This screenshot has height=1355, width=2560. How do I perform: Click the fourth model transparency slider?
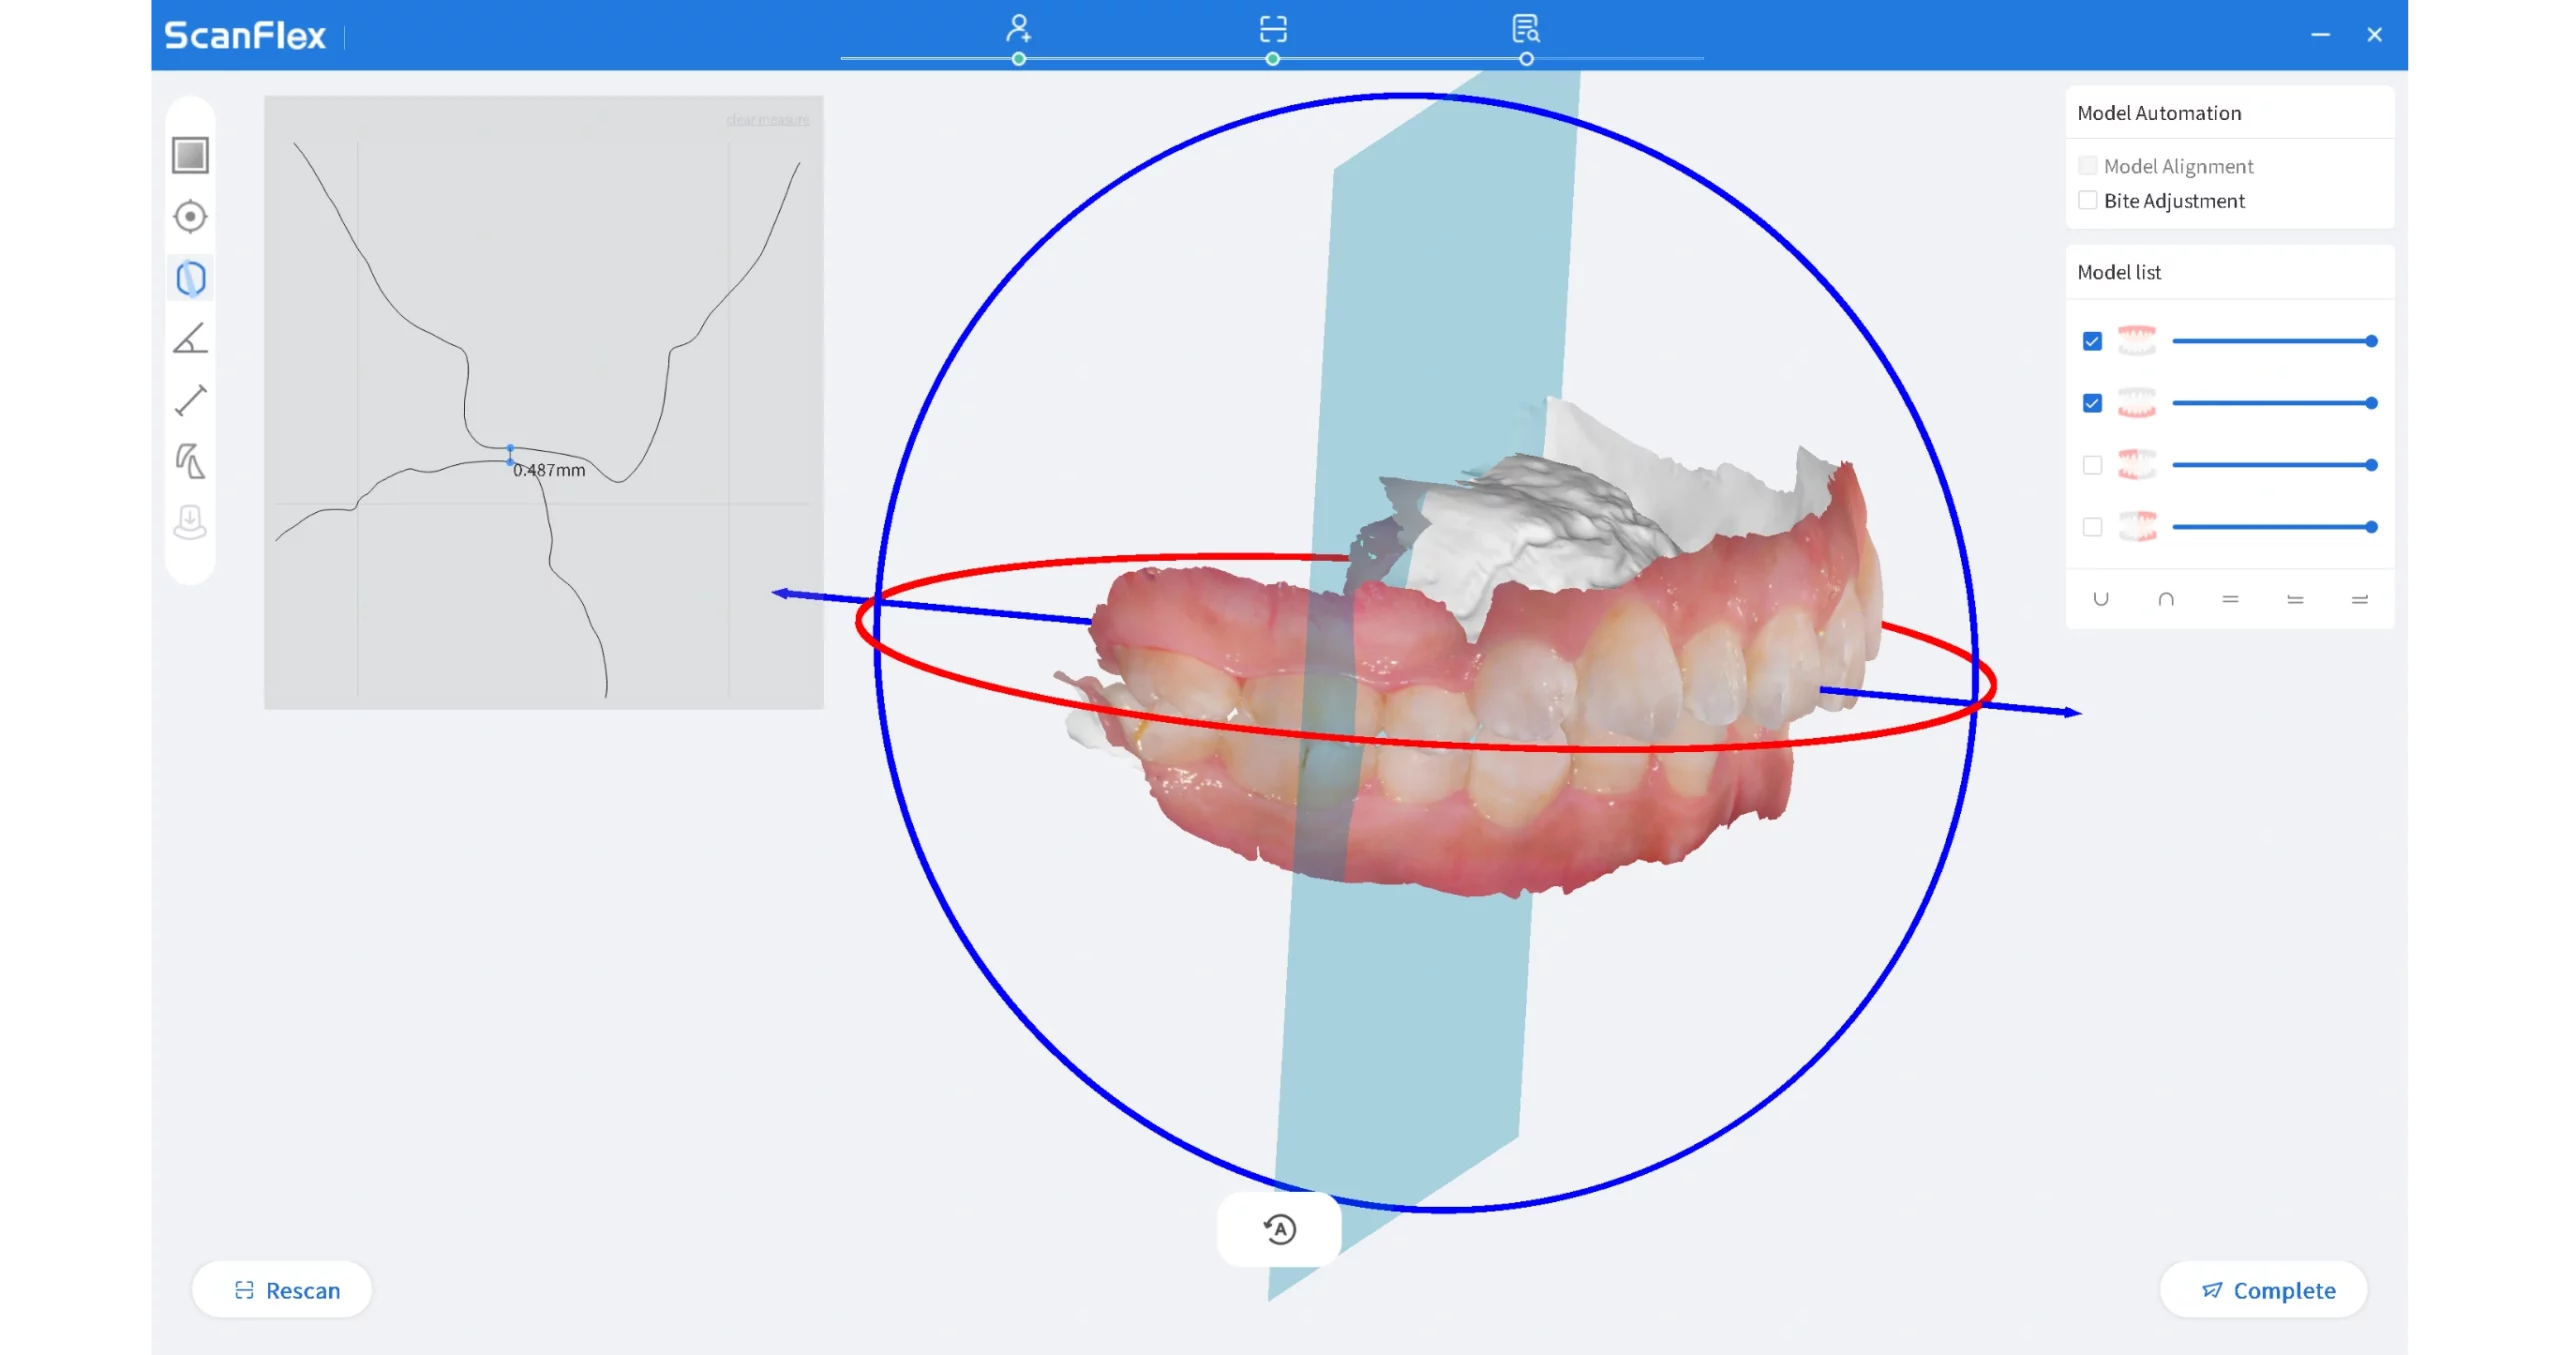tap(2274, 527)
